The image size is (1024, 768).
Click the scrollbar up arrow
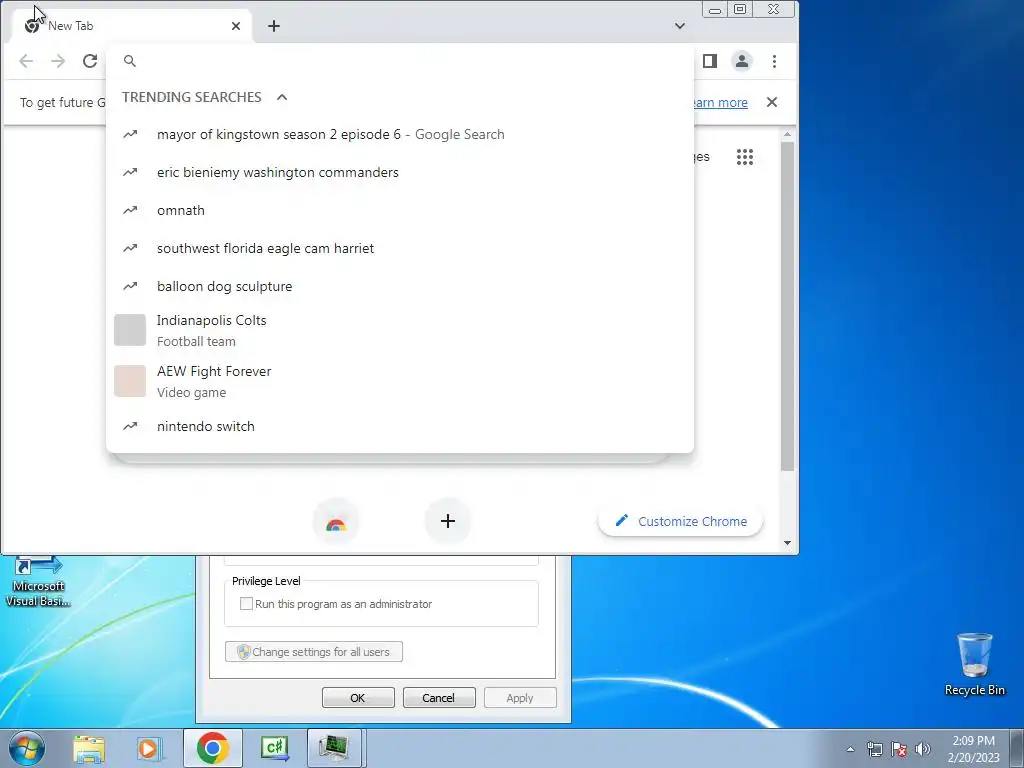(787, 134)
